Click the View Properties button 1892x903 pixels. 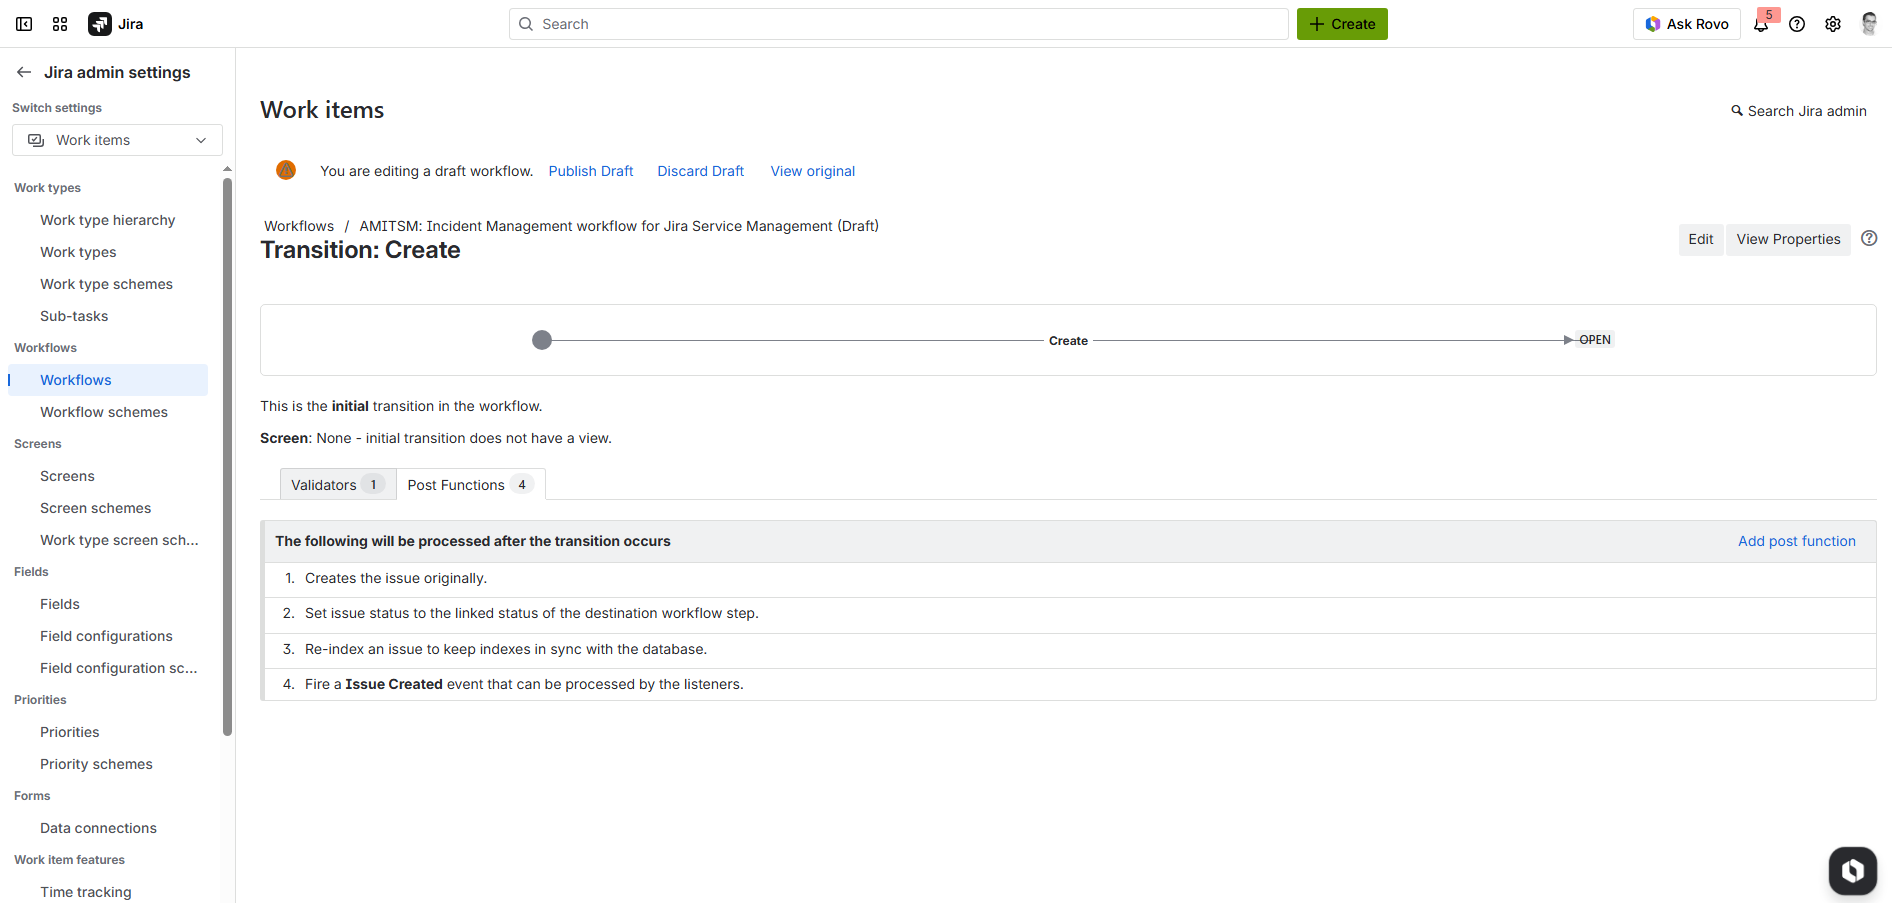tap(1788, 239)
